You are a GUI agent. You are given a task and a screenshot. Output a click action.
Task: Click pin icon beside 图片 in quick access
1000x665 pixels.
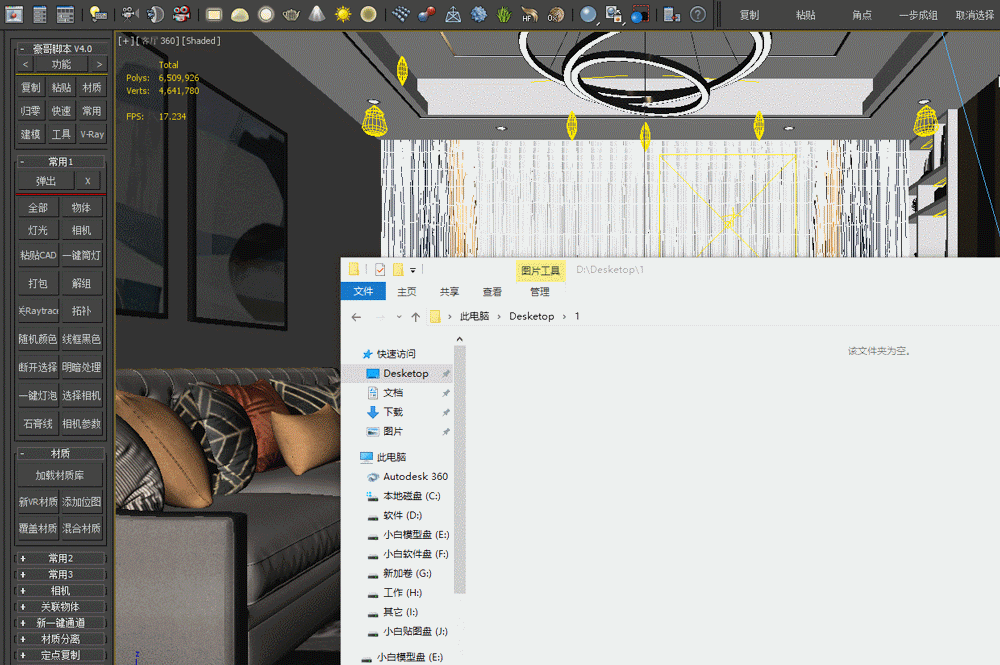[446, 432]
